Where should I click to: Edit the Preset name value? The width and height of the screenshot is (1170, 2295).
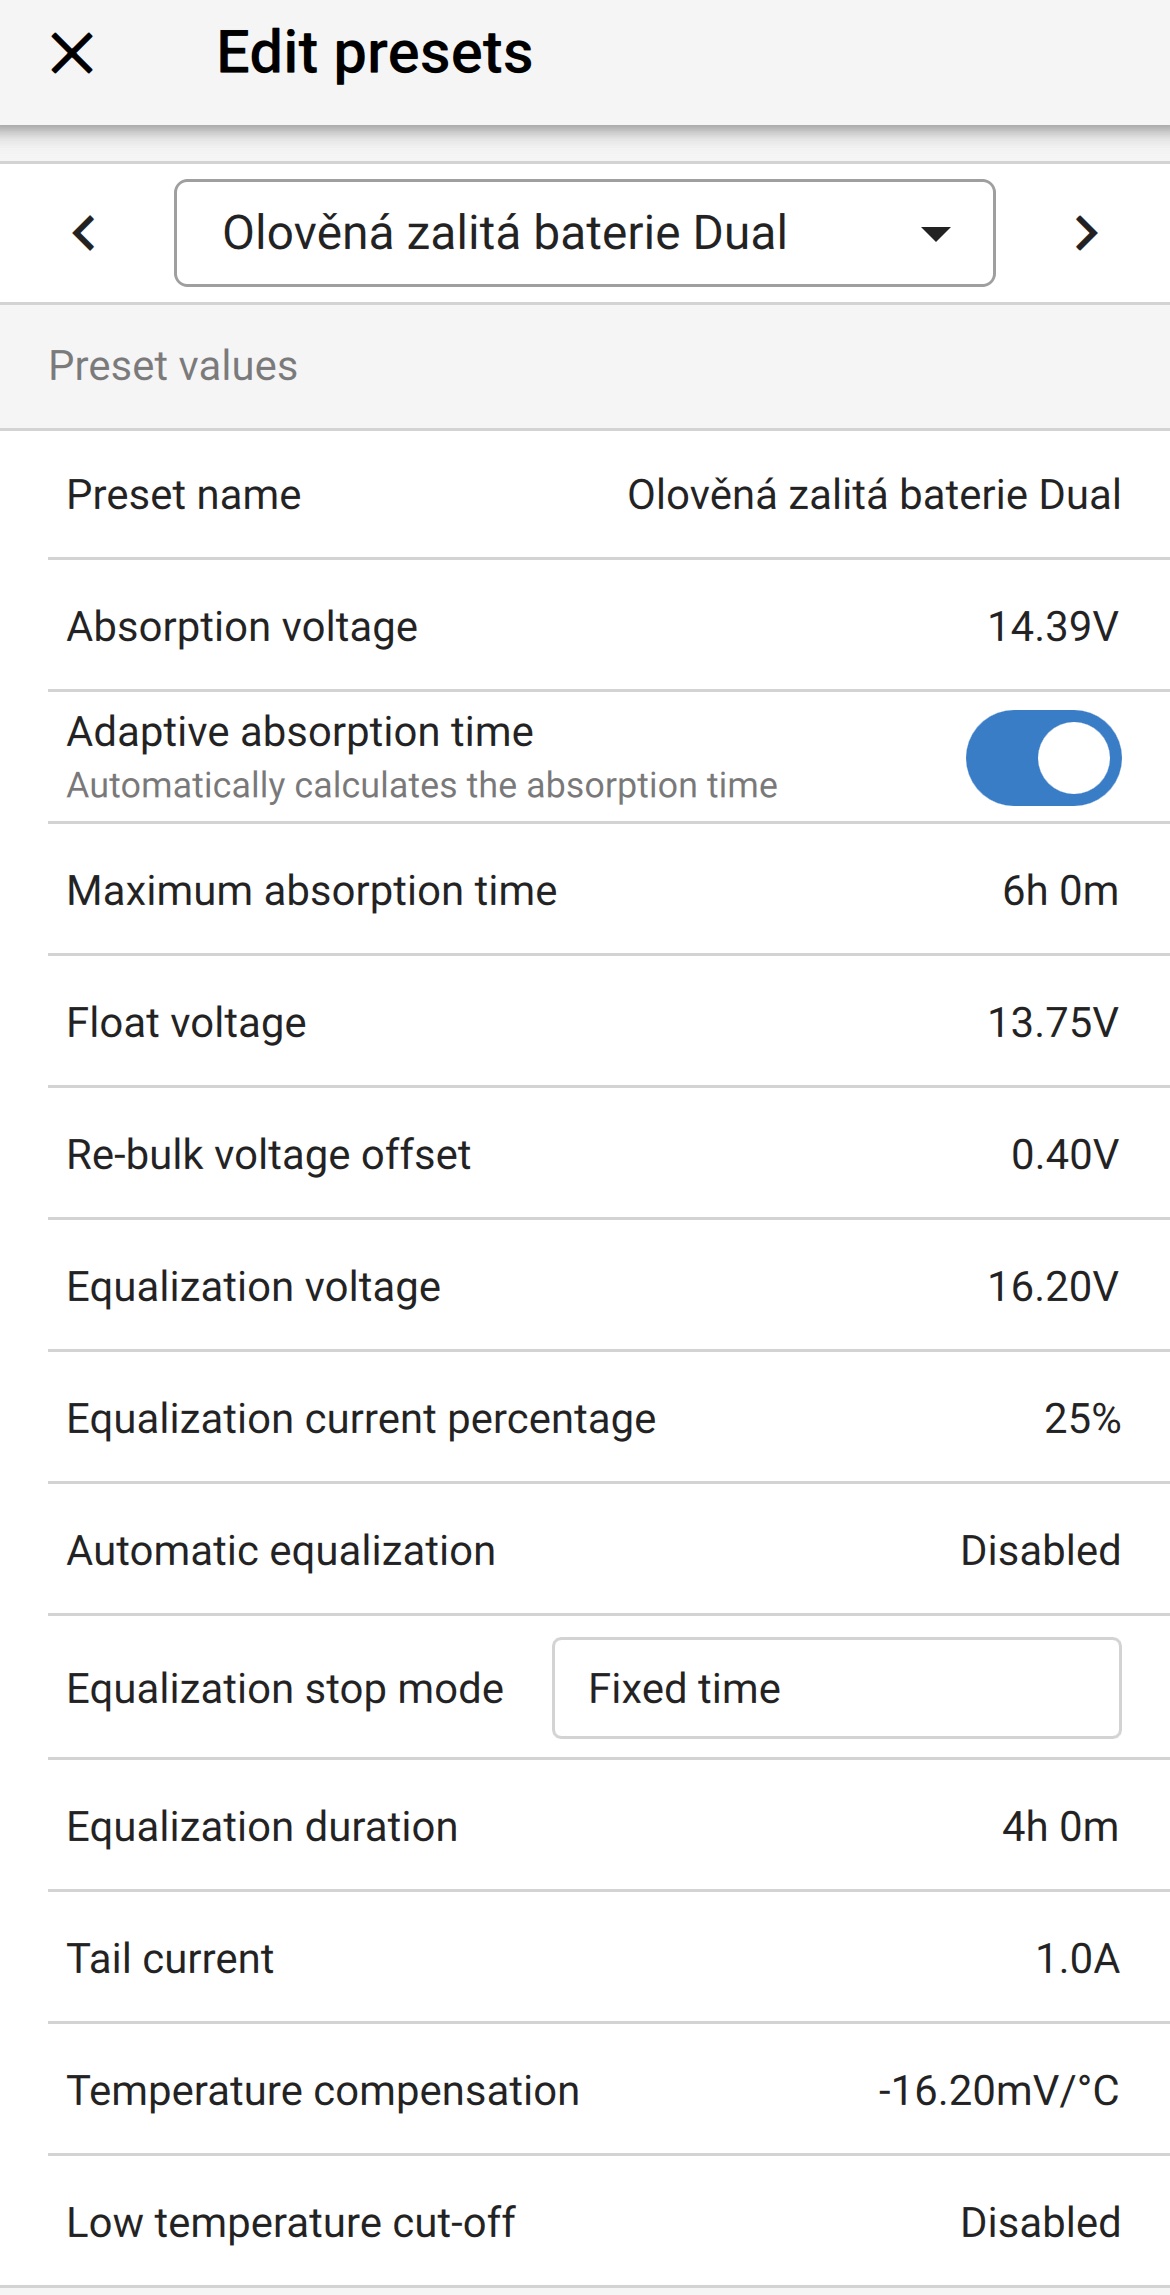point(873,495)
